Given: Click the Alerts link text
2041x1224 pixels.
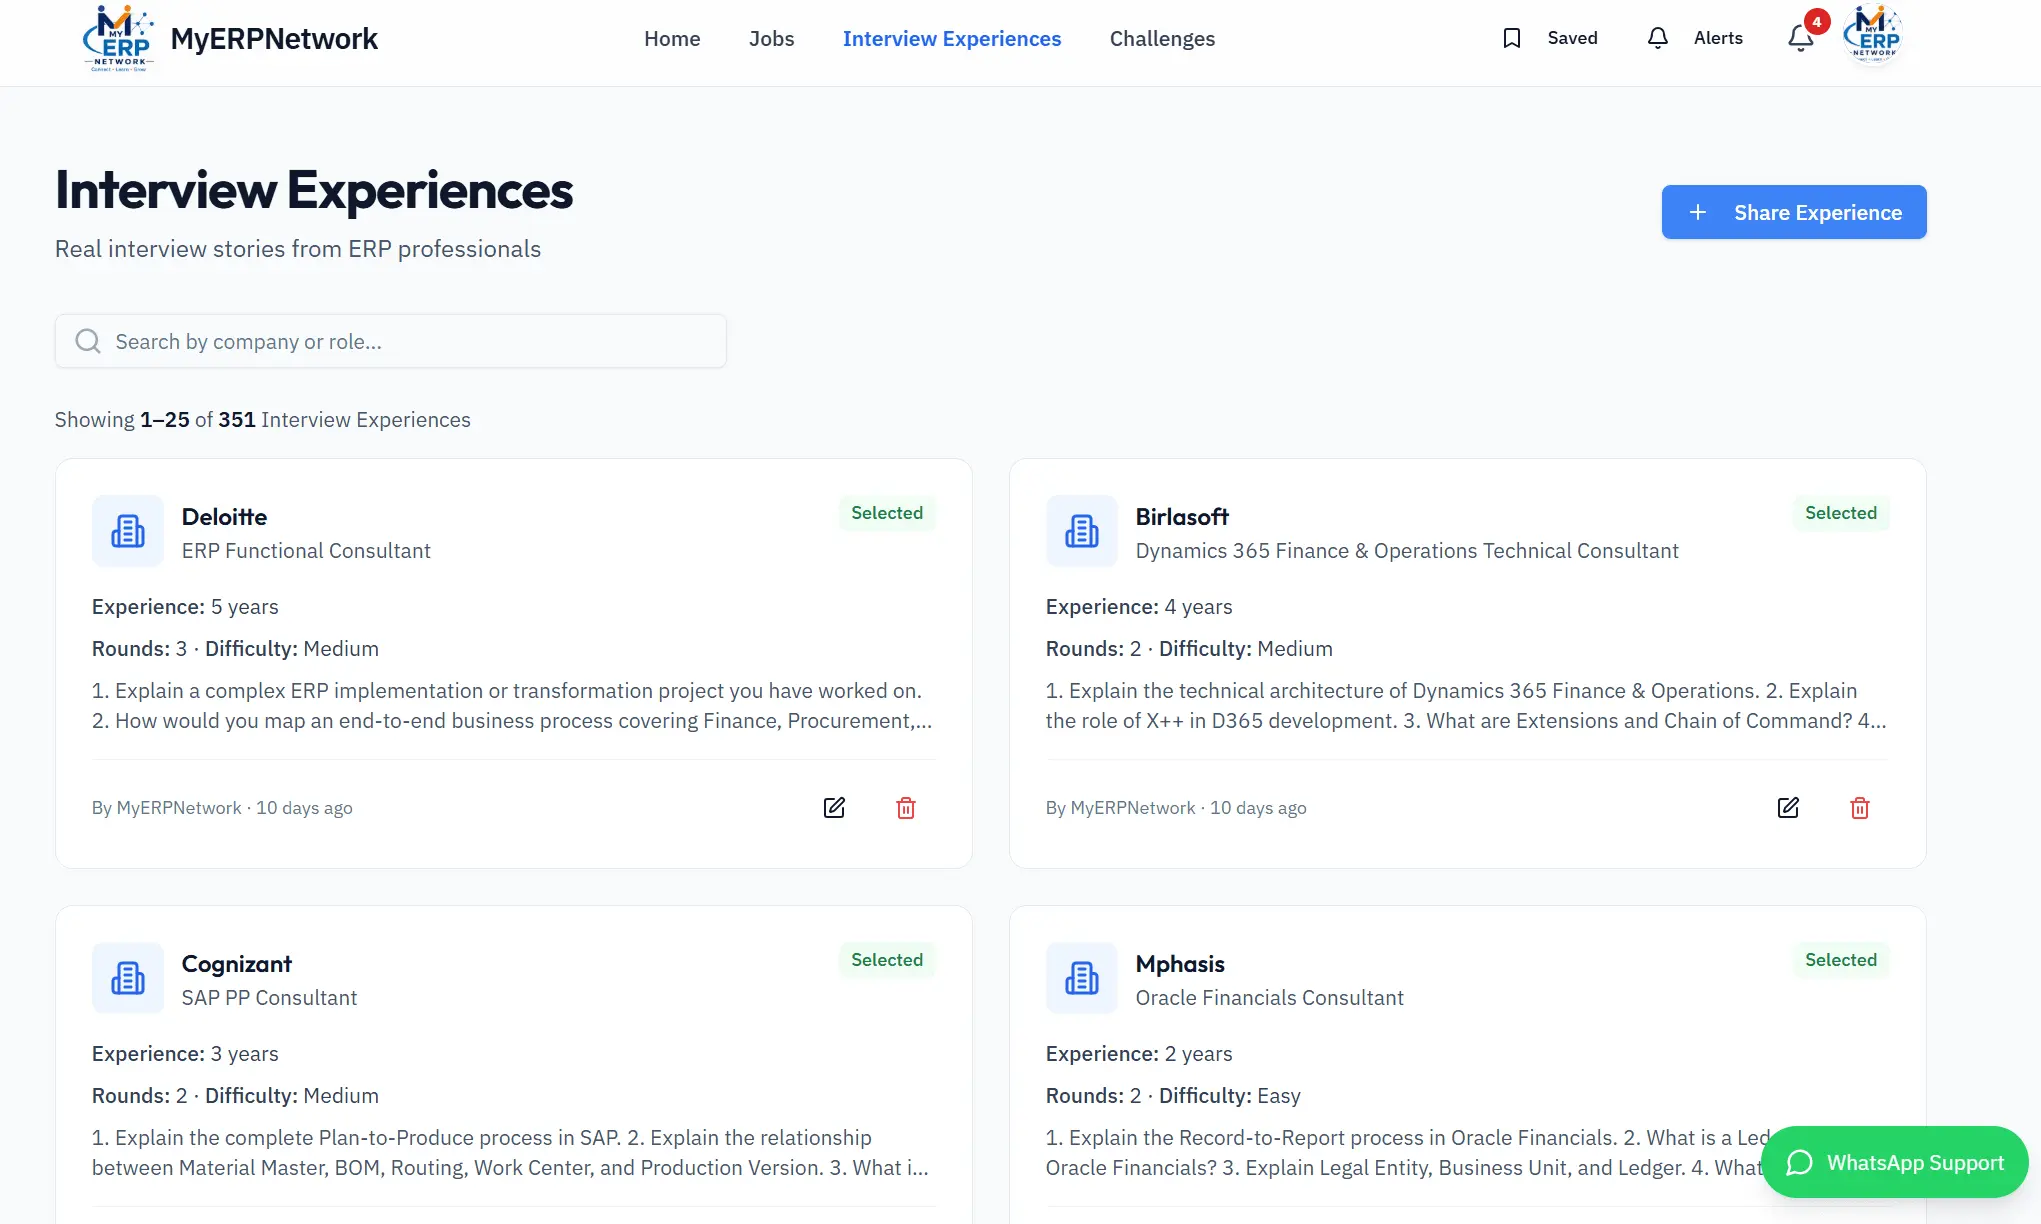Looking at the screenshot, I should point(1718,38).
